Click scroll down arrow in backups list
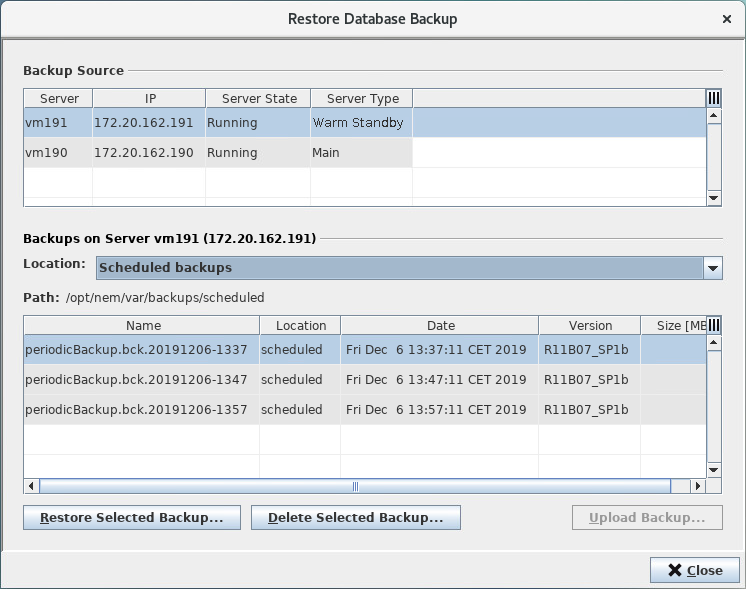This screenshot has height=589, width=746. tap(714, 469)
